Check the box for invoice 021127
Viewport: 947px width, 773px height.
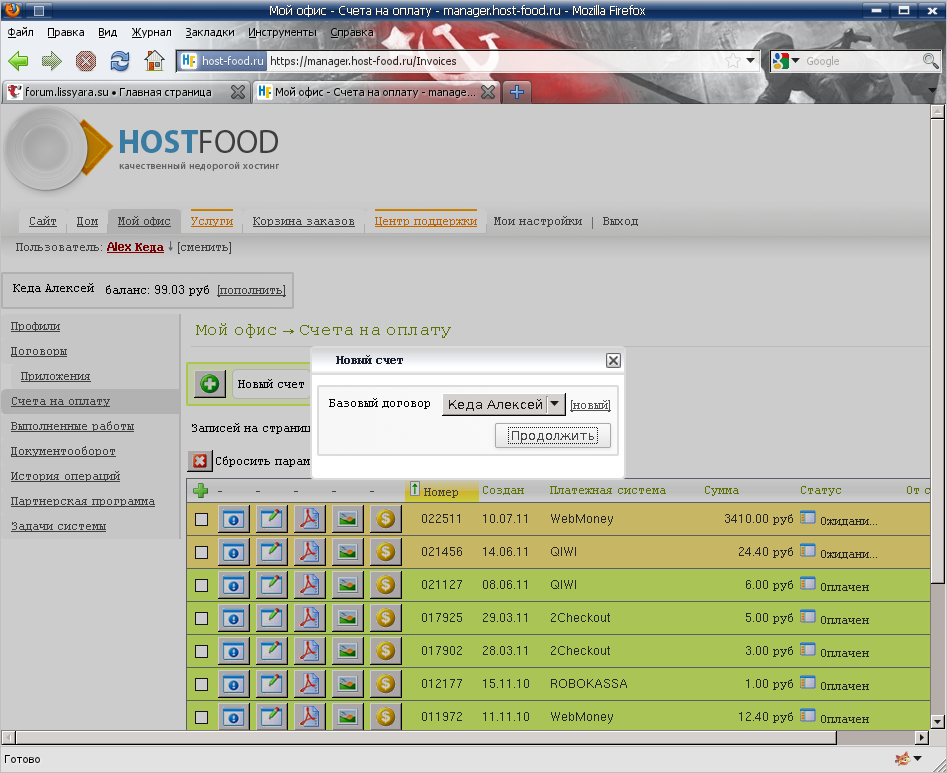[x=202, y=585]
